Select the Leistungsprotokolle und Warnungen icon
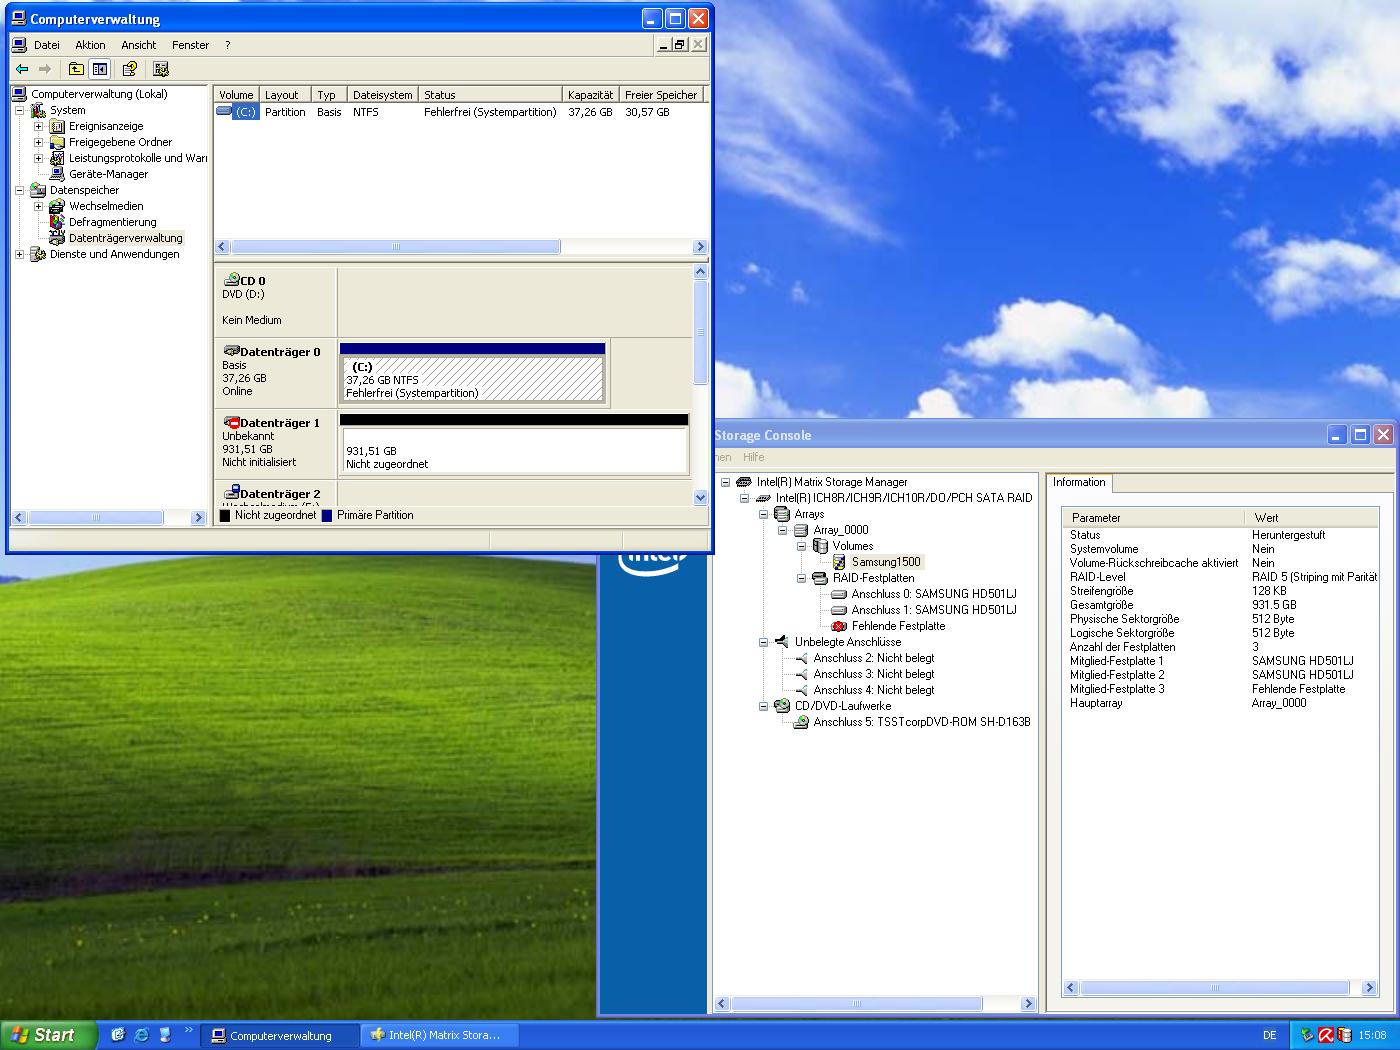The image size is (1400, 1050). (57, 158)
